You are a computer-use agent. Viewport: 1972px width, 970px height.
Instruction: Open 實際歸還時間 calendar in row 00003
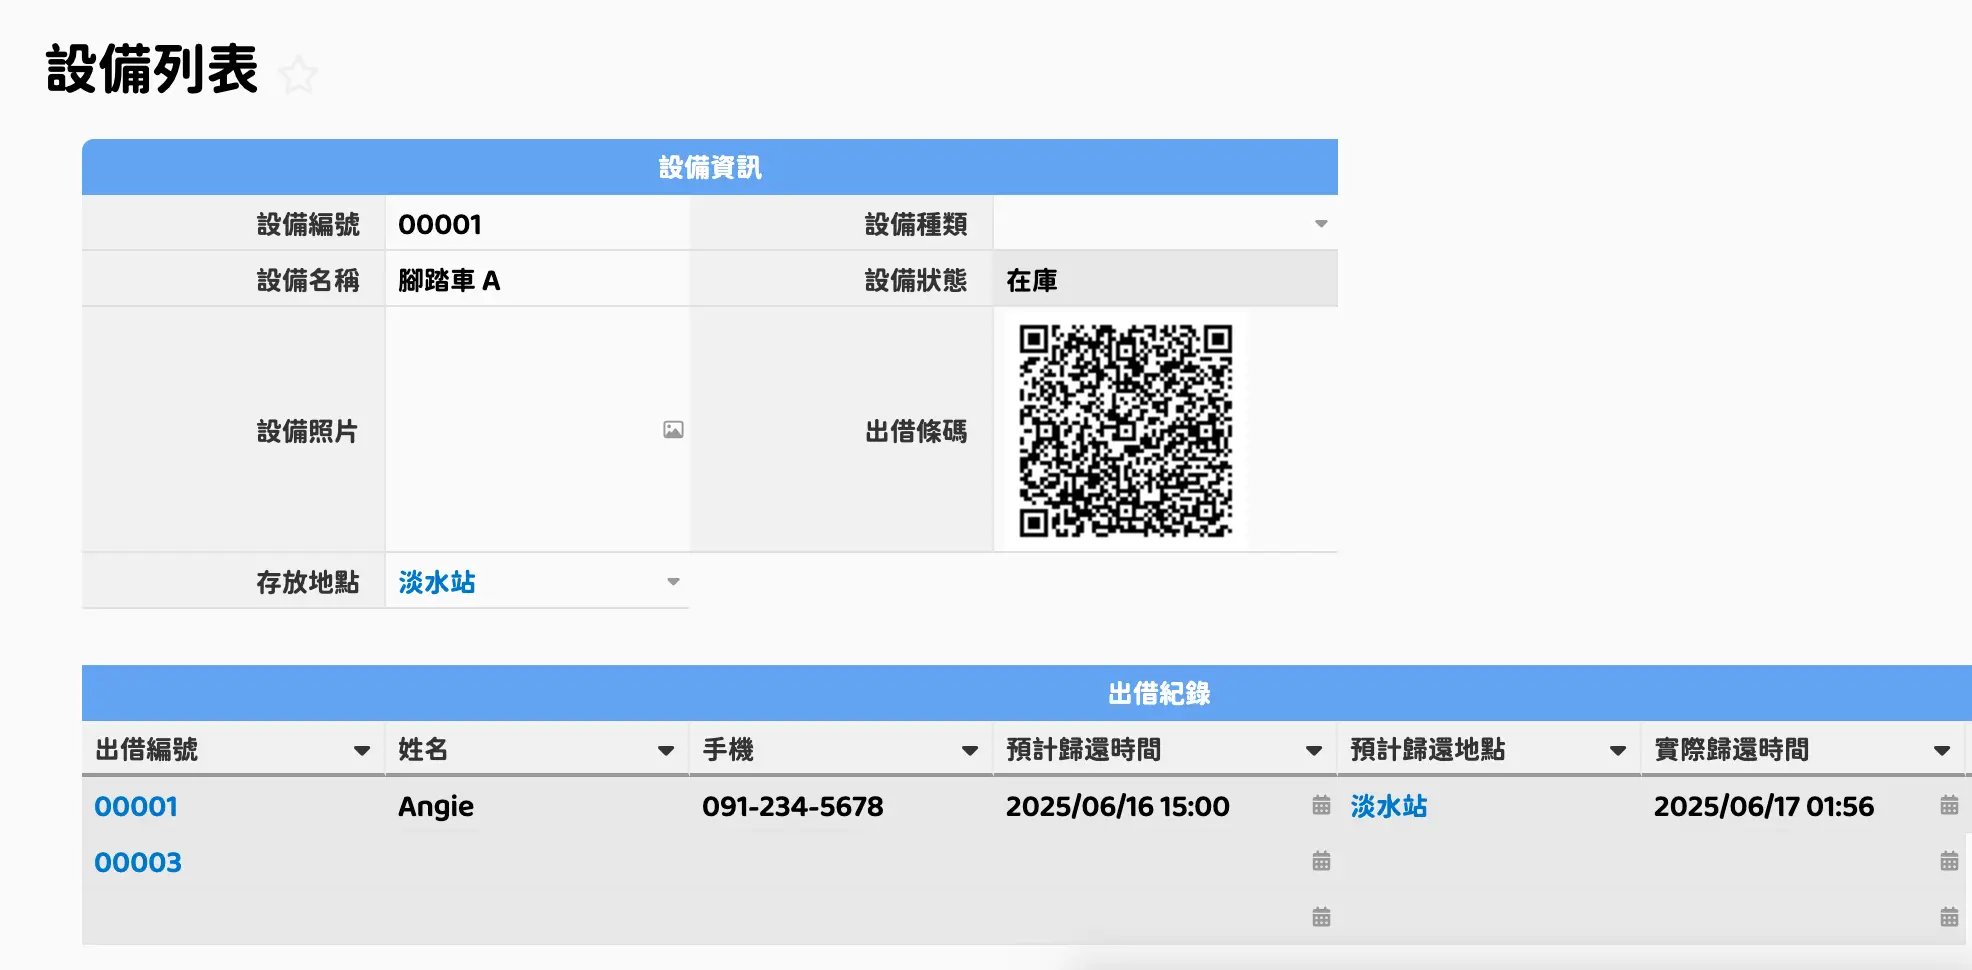click(1949, 861)
